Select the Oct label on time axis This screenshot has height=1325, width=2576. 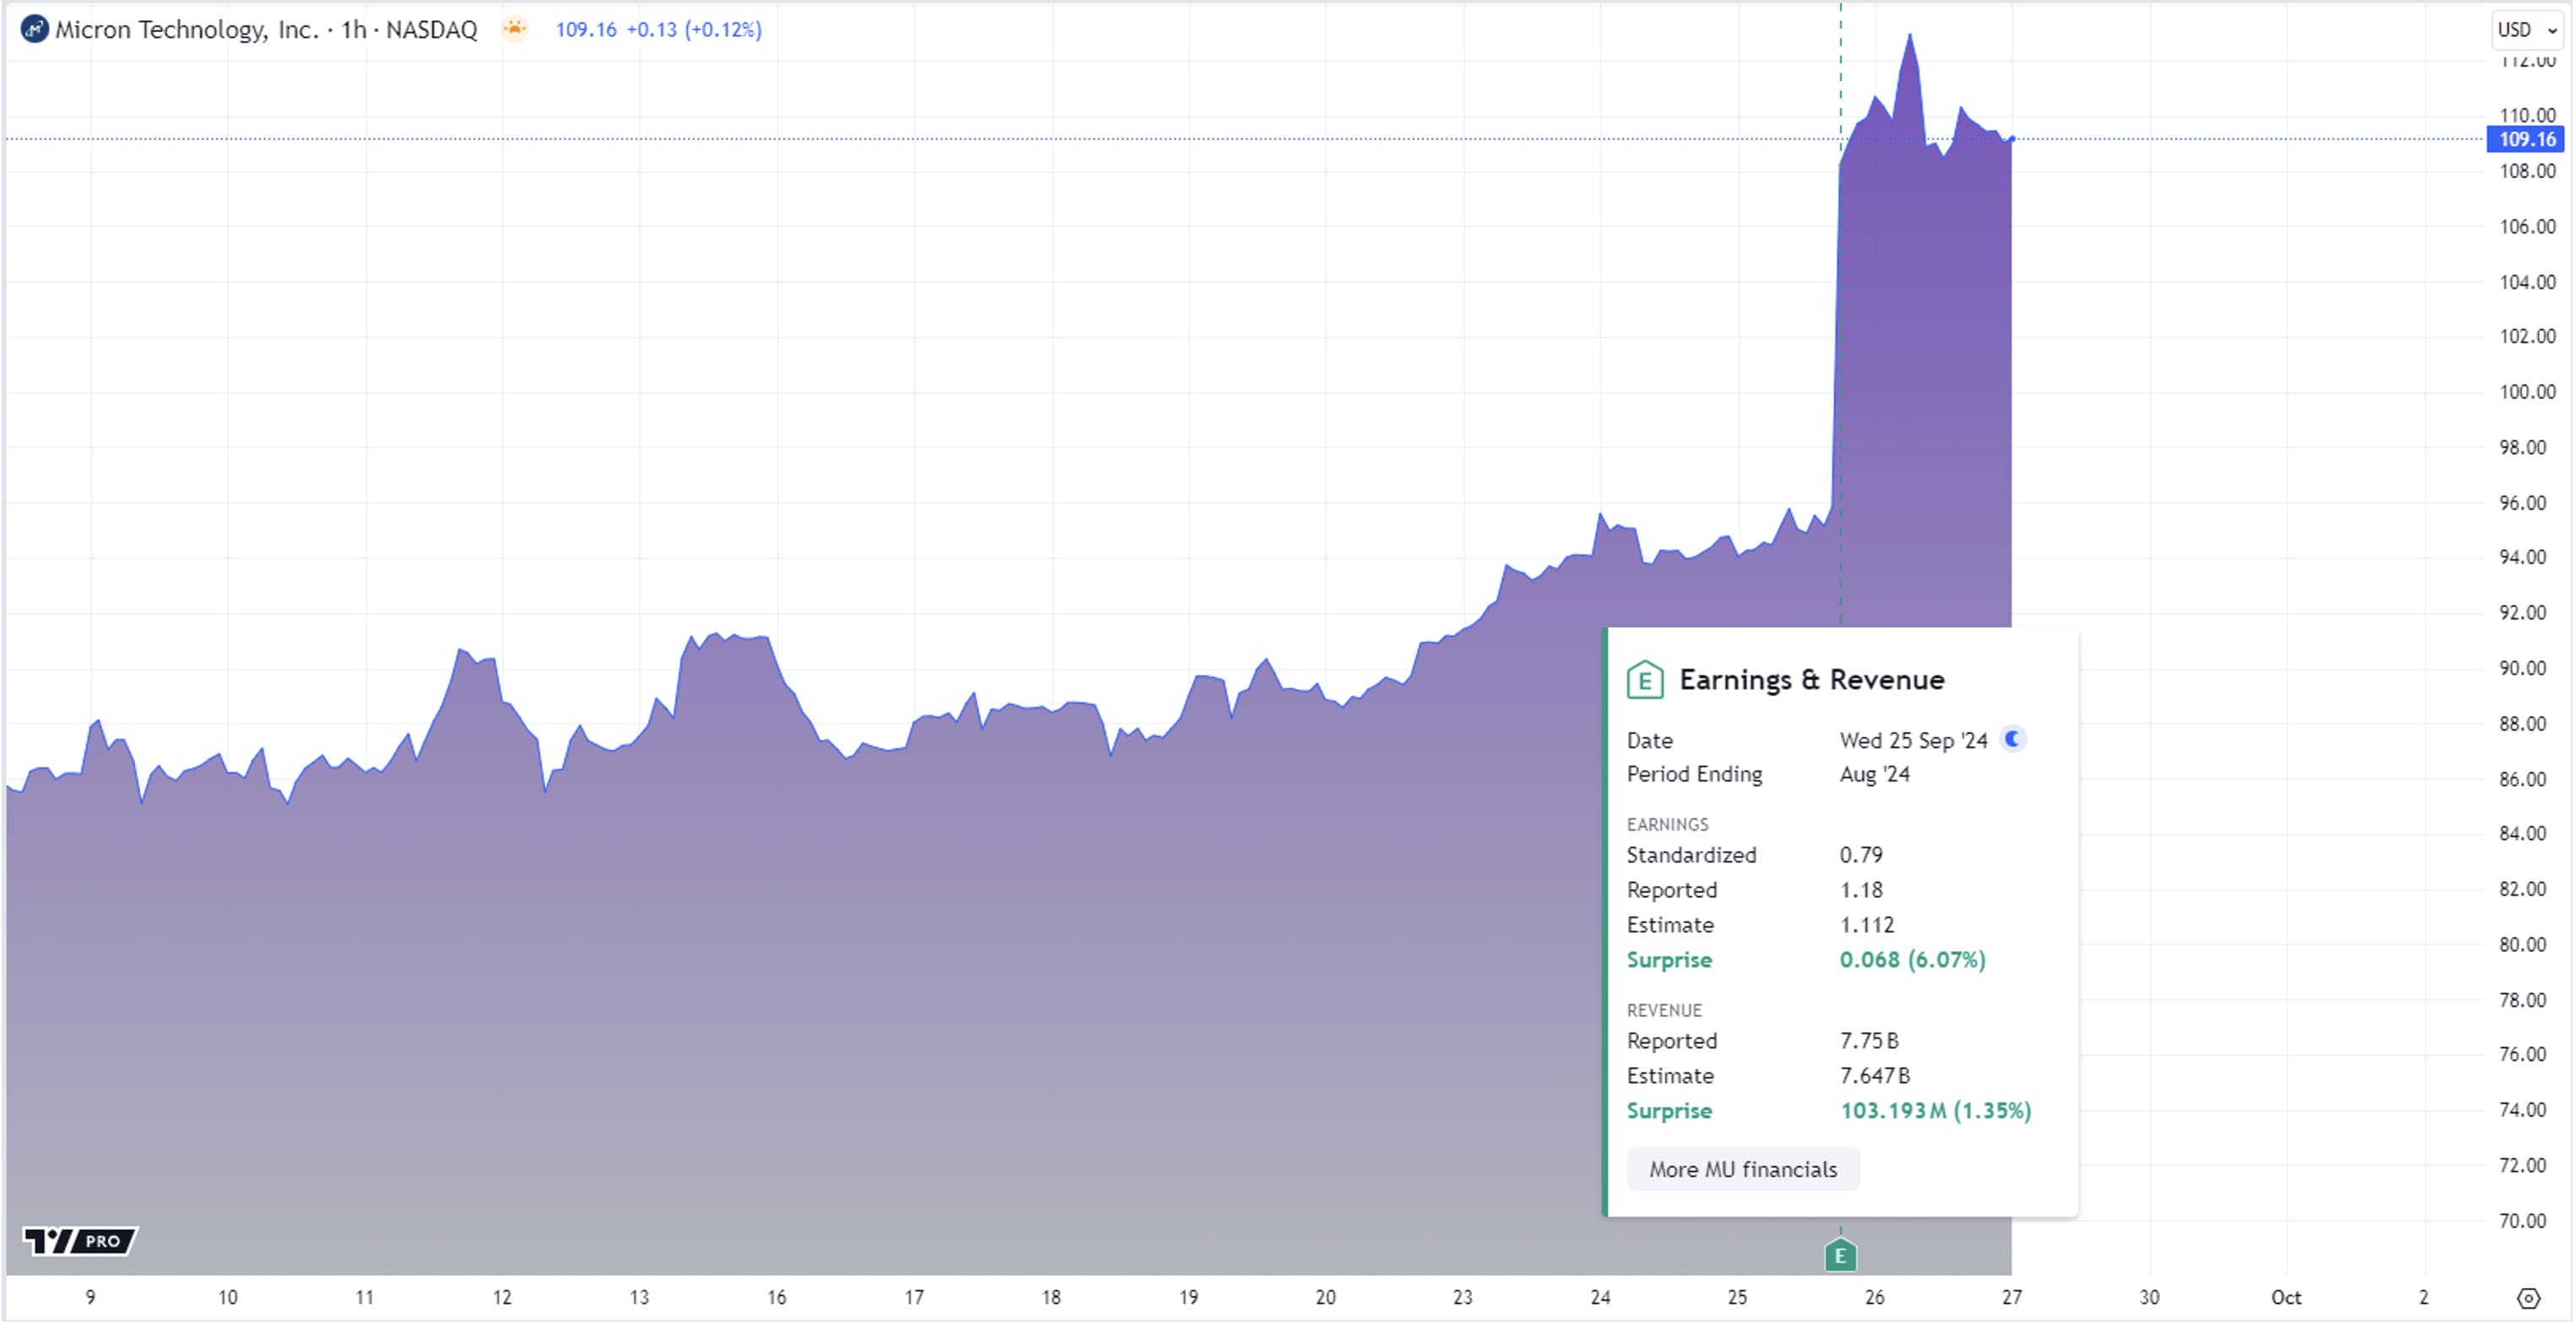pyautogui.click(x=2286, y=1298)
